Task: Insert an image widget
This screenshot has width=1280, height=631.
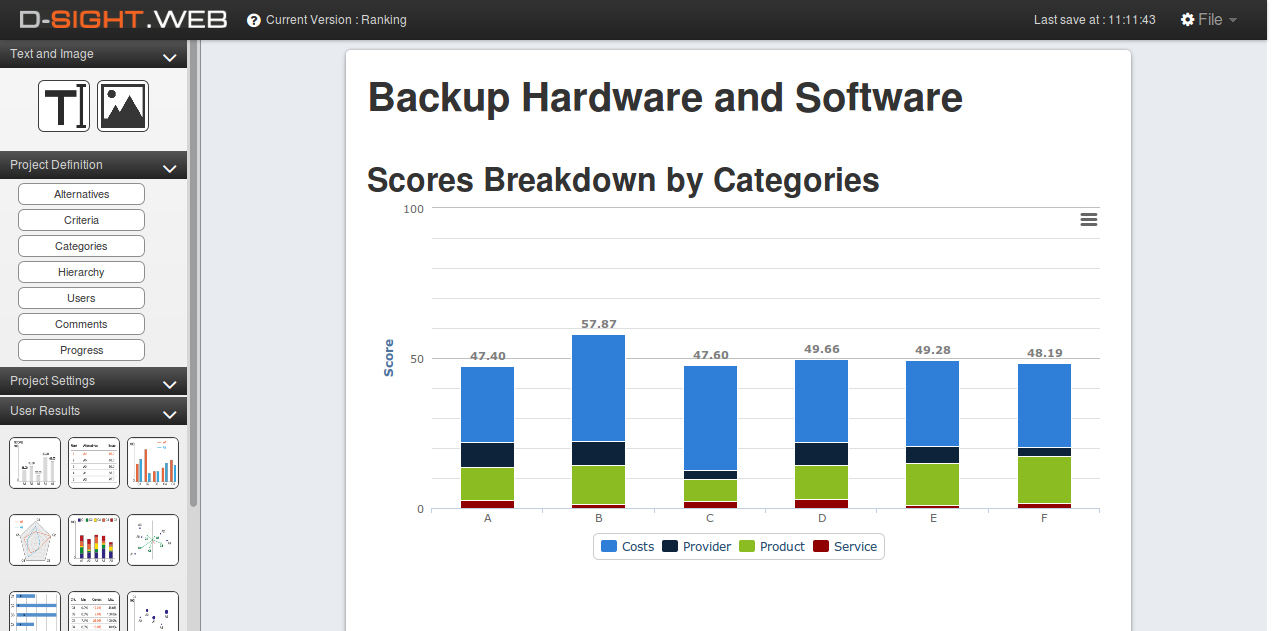Action: [123, 106]
